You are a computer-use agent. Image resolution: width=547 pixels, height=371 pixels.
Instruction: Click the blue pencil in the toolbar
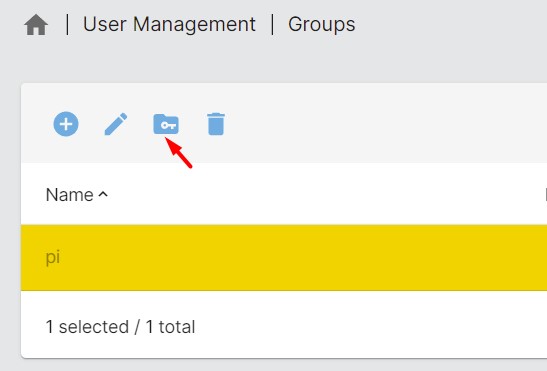point(116,124)
